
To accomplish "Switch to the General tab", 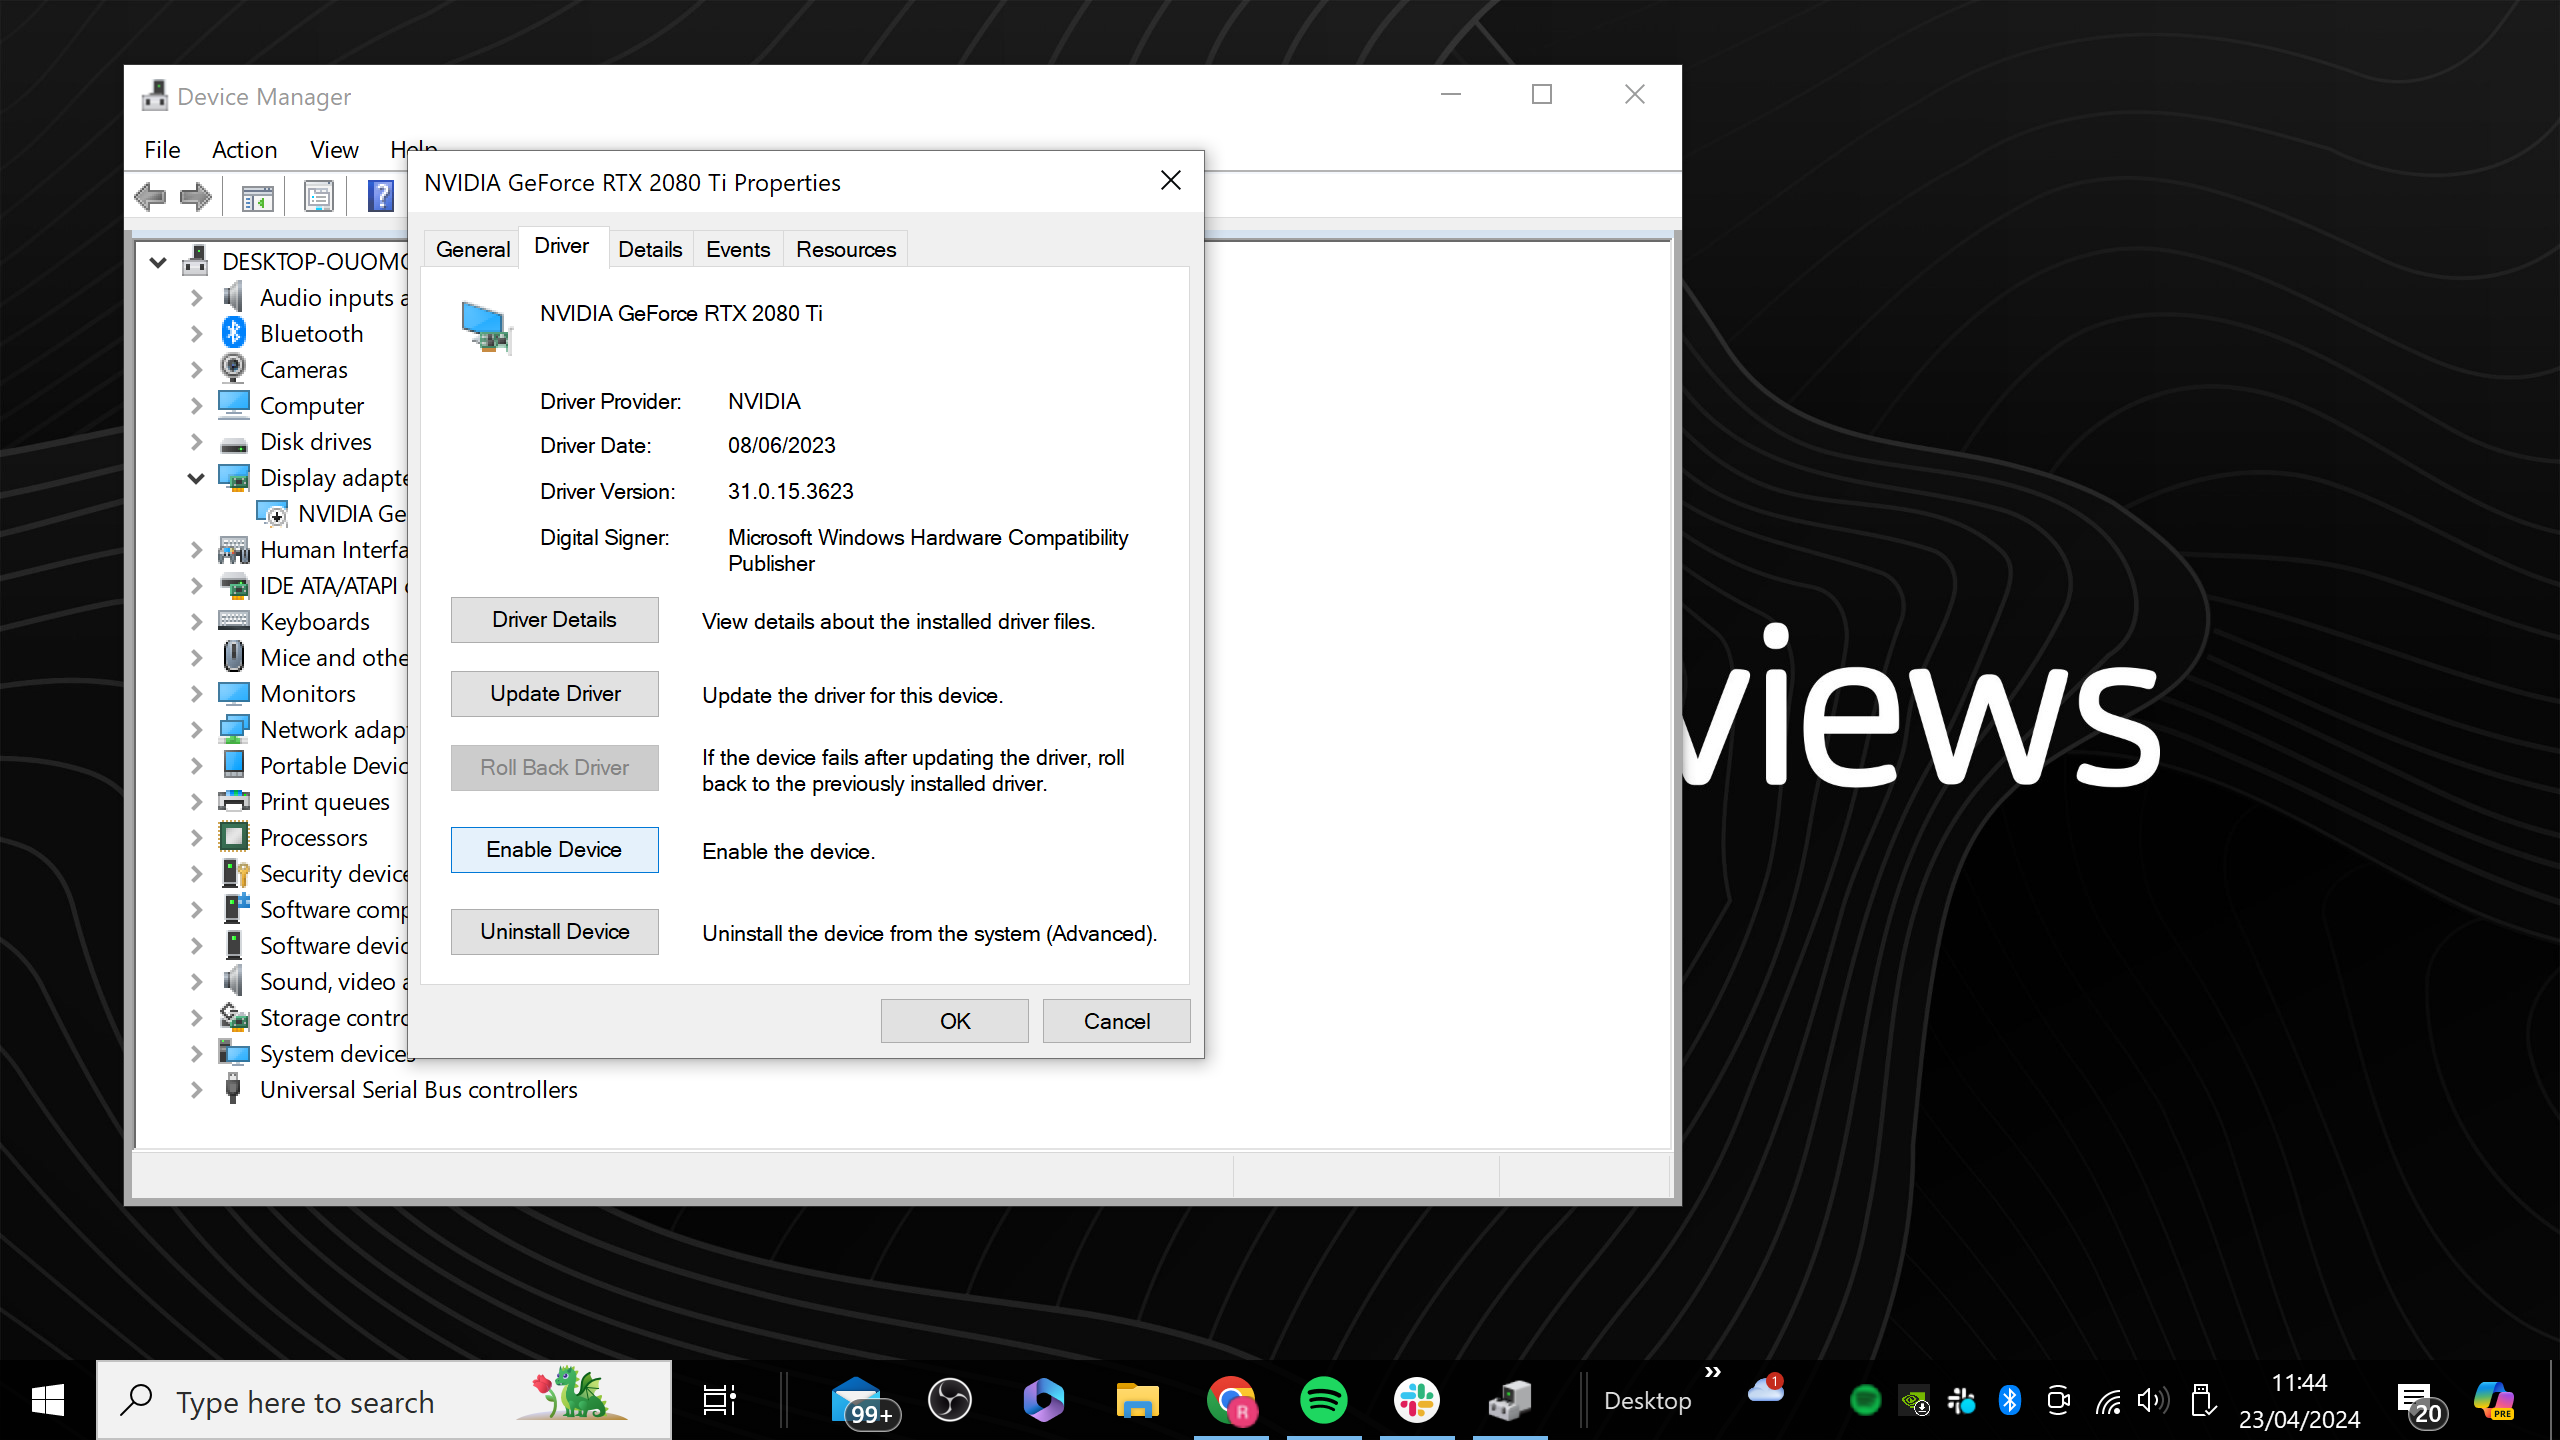I will (472, 249).
